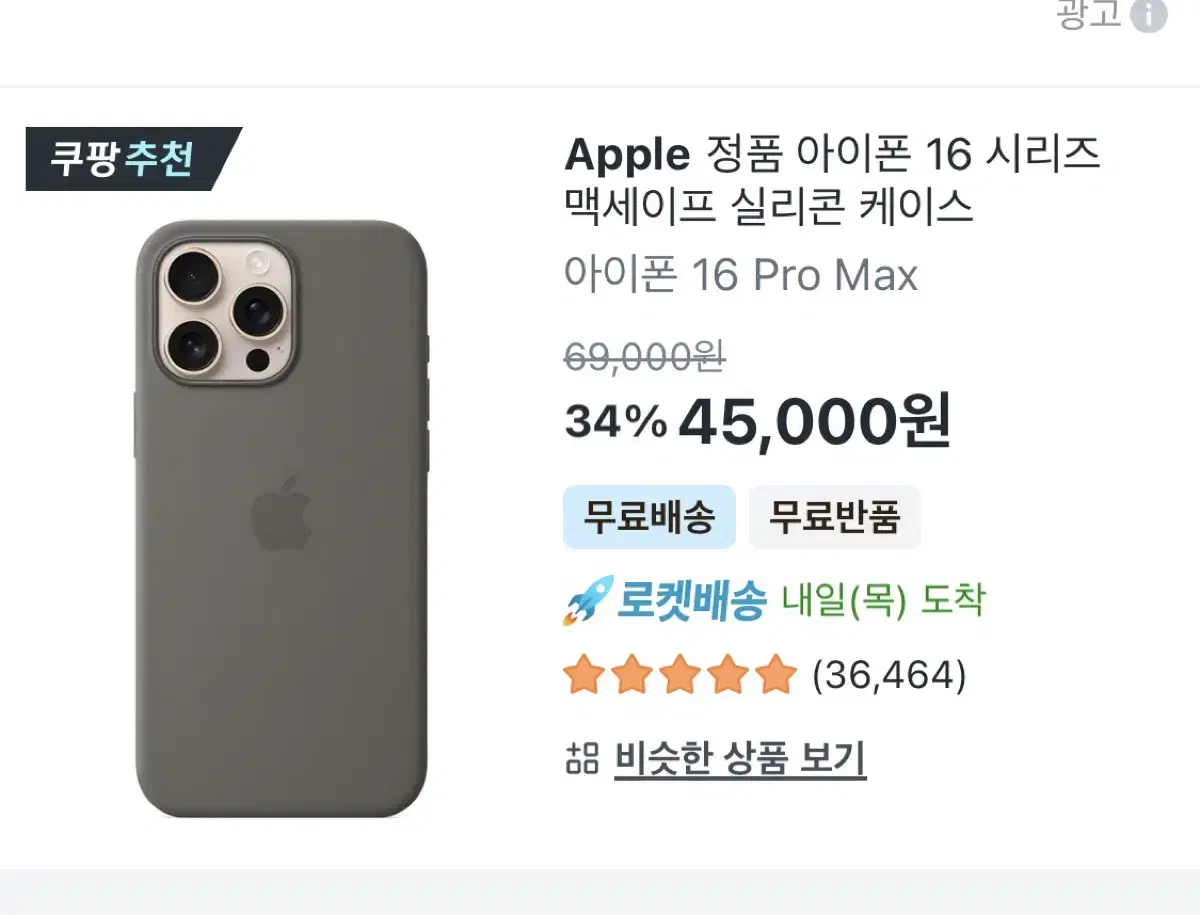This screenshot has width=1200, height=915.
Task: Click the five orange star rating
Action: pos(680,676)
